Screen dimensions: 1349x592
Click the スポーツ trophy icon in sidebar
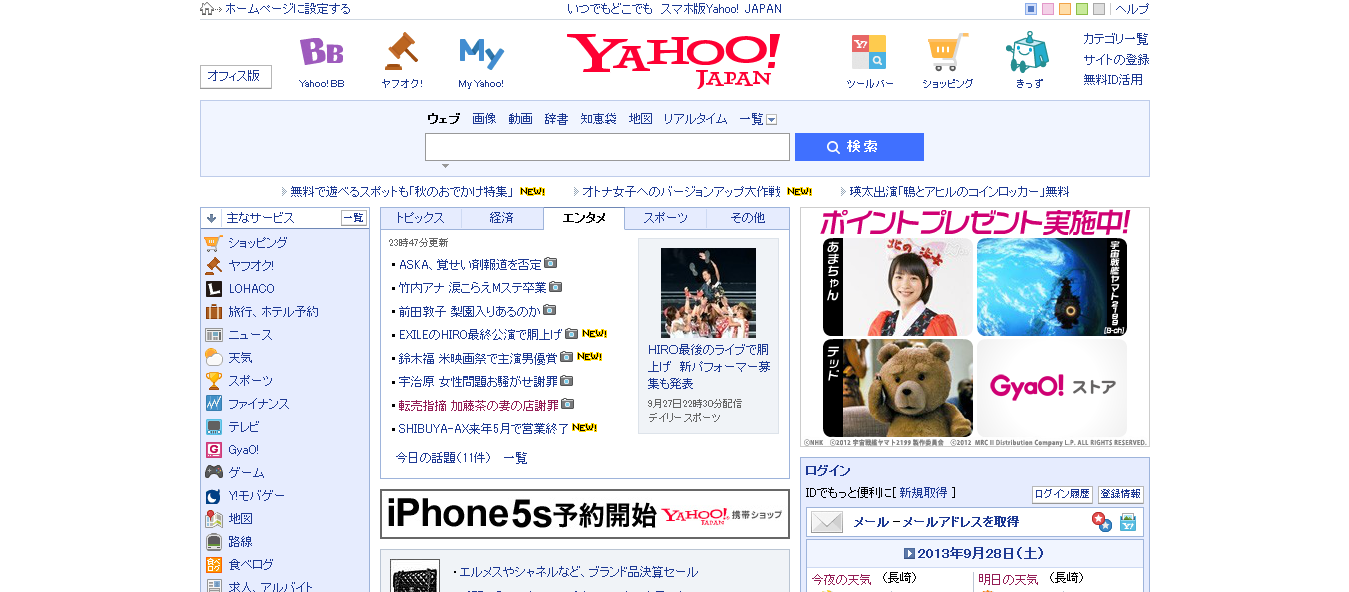point(213,380)
